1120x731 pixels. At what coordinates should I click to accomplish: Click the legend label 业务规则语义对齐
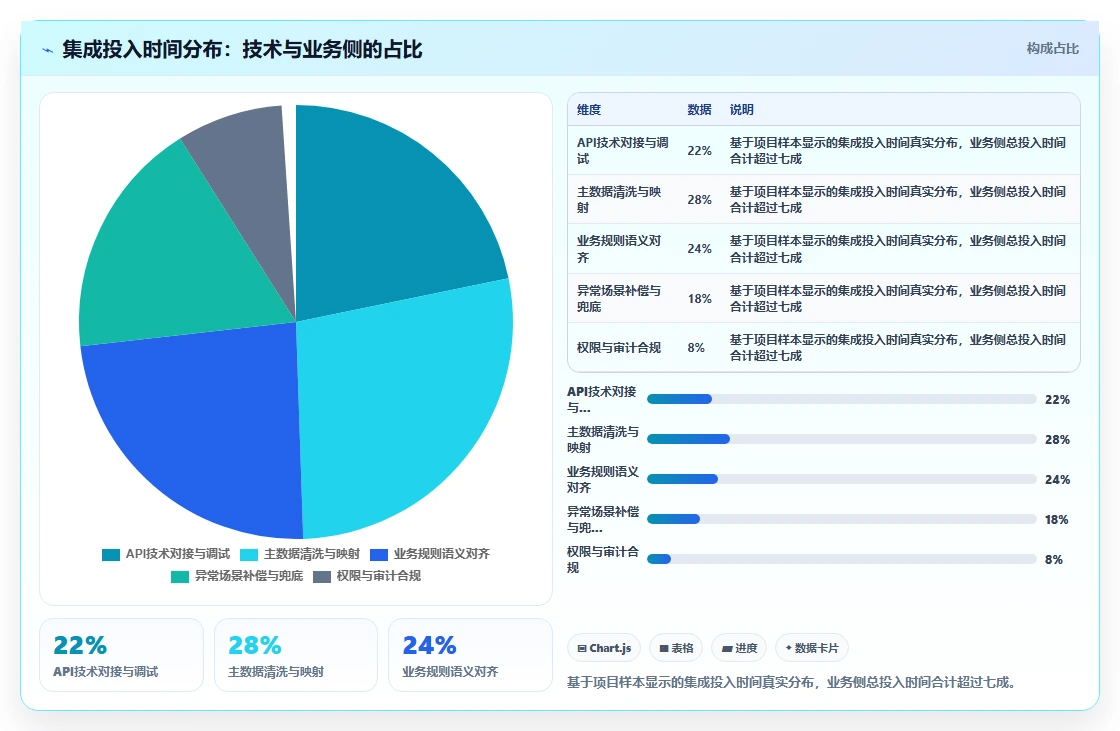click(441, 555)
